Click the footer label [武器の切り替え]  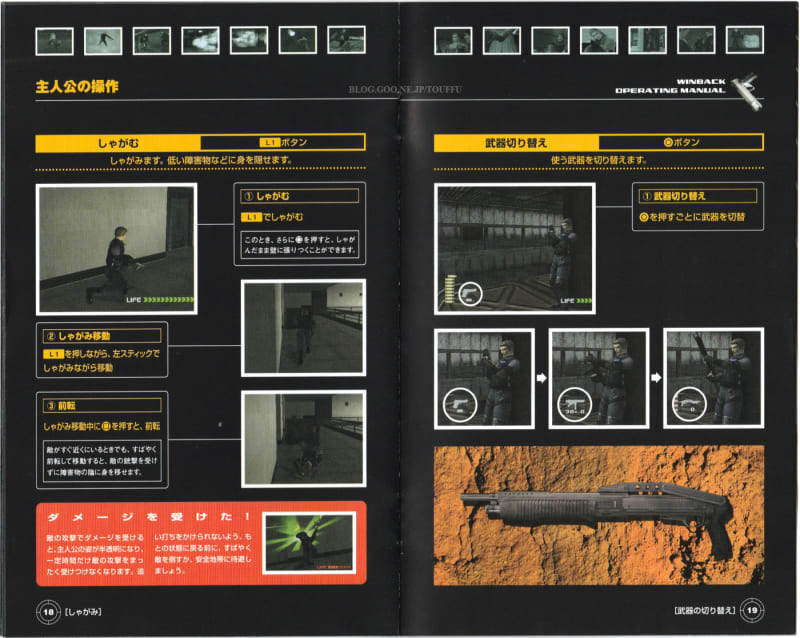pos(704,610)
